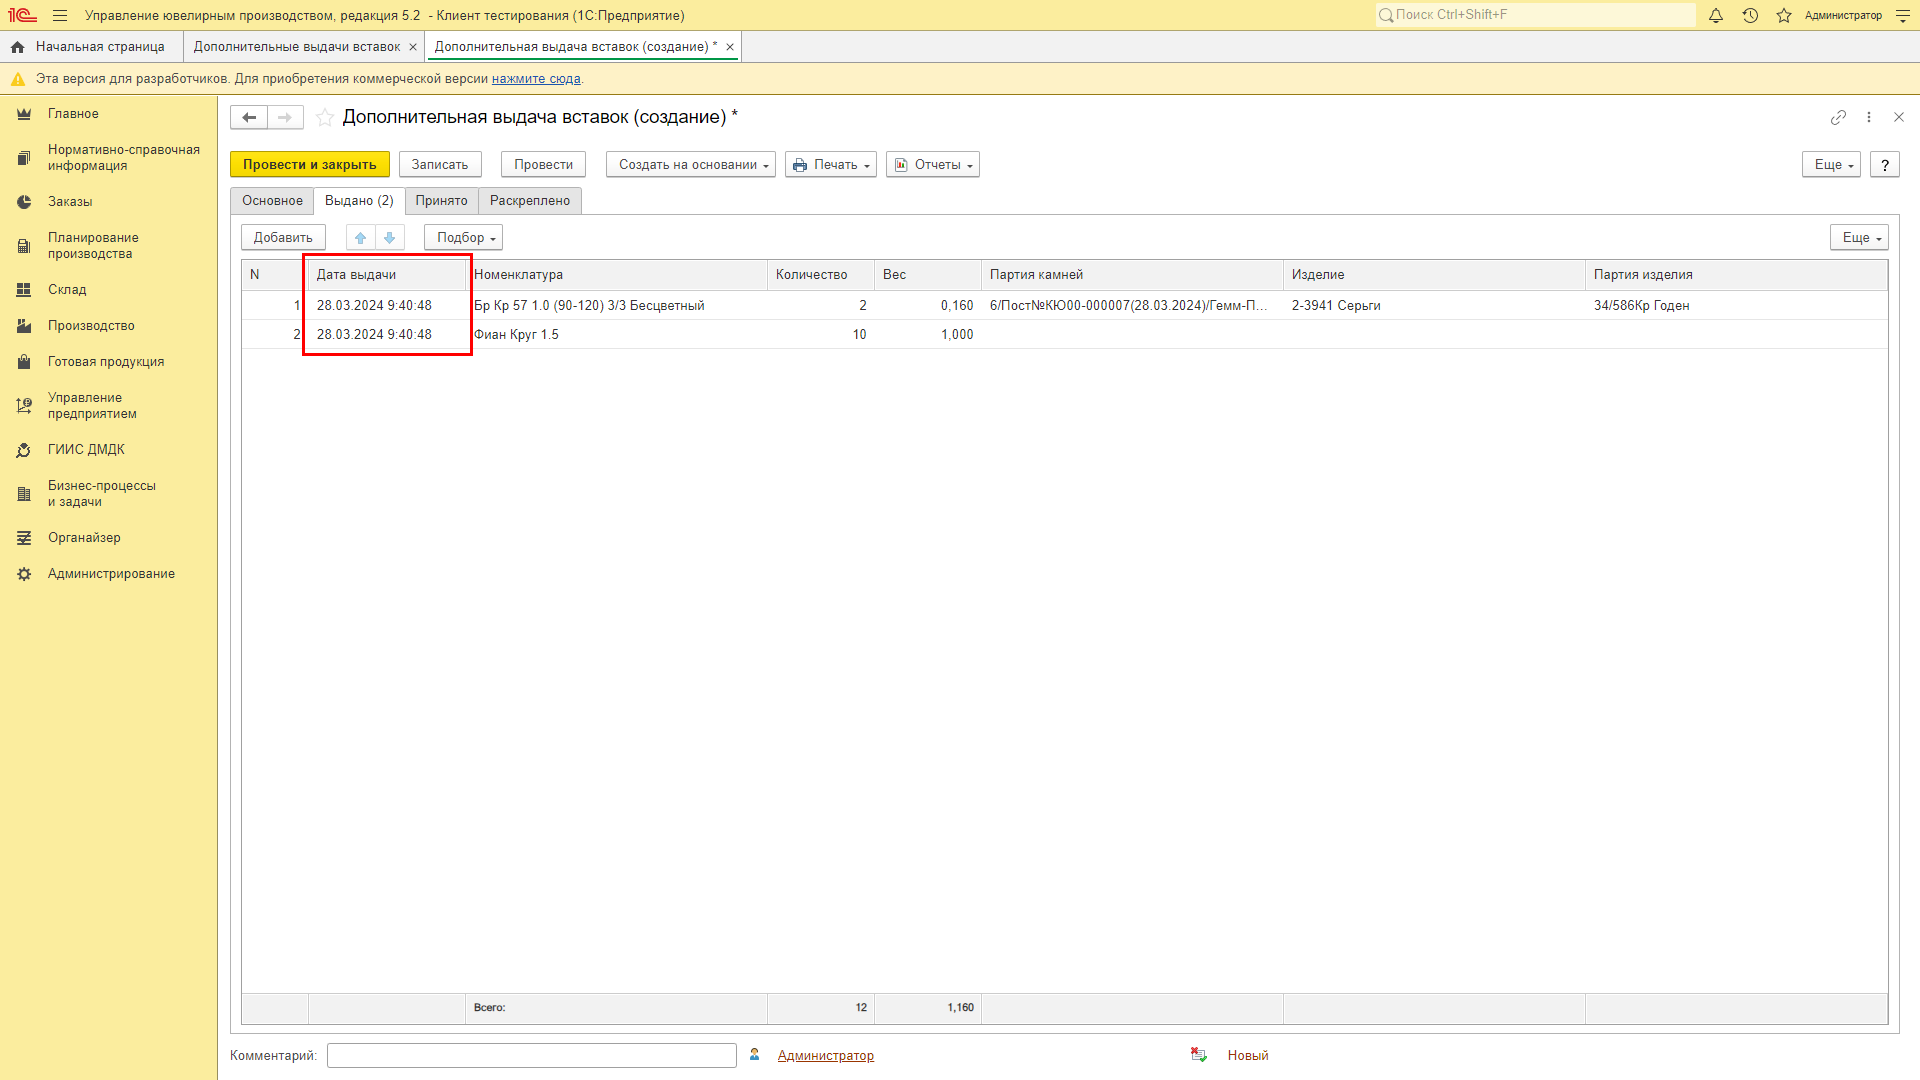Navigate back with left arrow button
Image resolution: width=1920 pixels, height=1080 pixels.
tap(249, 117)
